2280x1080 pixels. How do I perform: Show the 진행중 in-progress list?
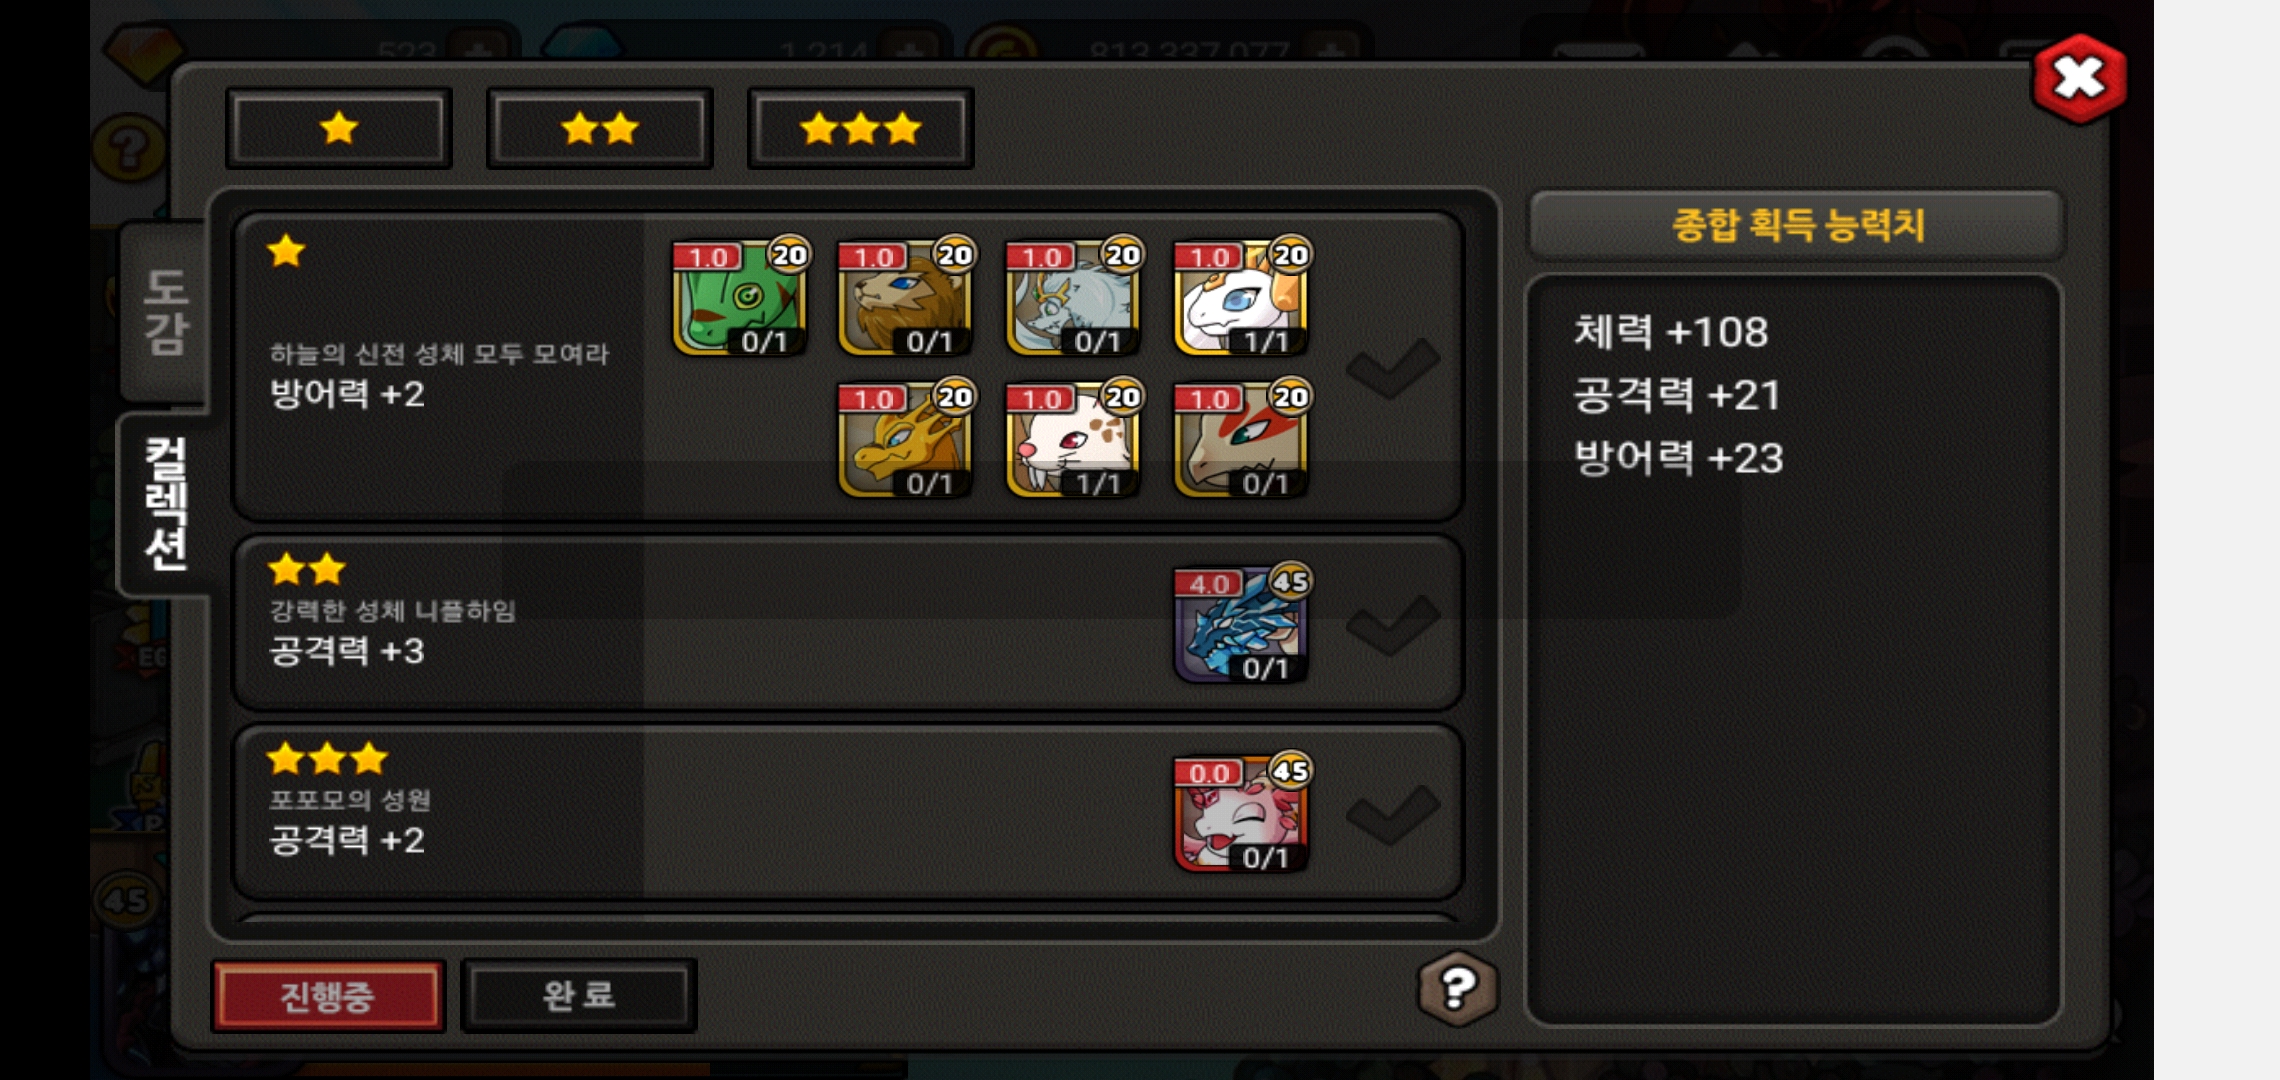click(x=328, y=996)
